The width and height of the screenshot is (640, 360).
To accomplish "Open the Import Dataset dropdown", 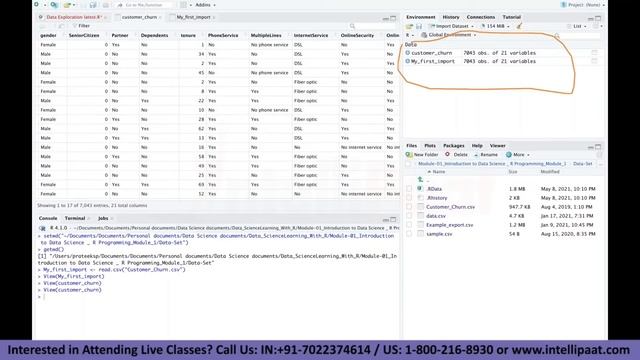I will (x=451, y=26).
